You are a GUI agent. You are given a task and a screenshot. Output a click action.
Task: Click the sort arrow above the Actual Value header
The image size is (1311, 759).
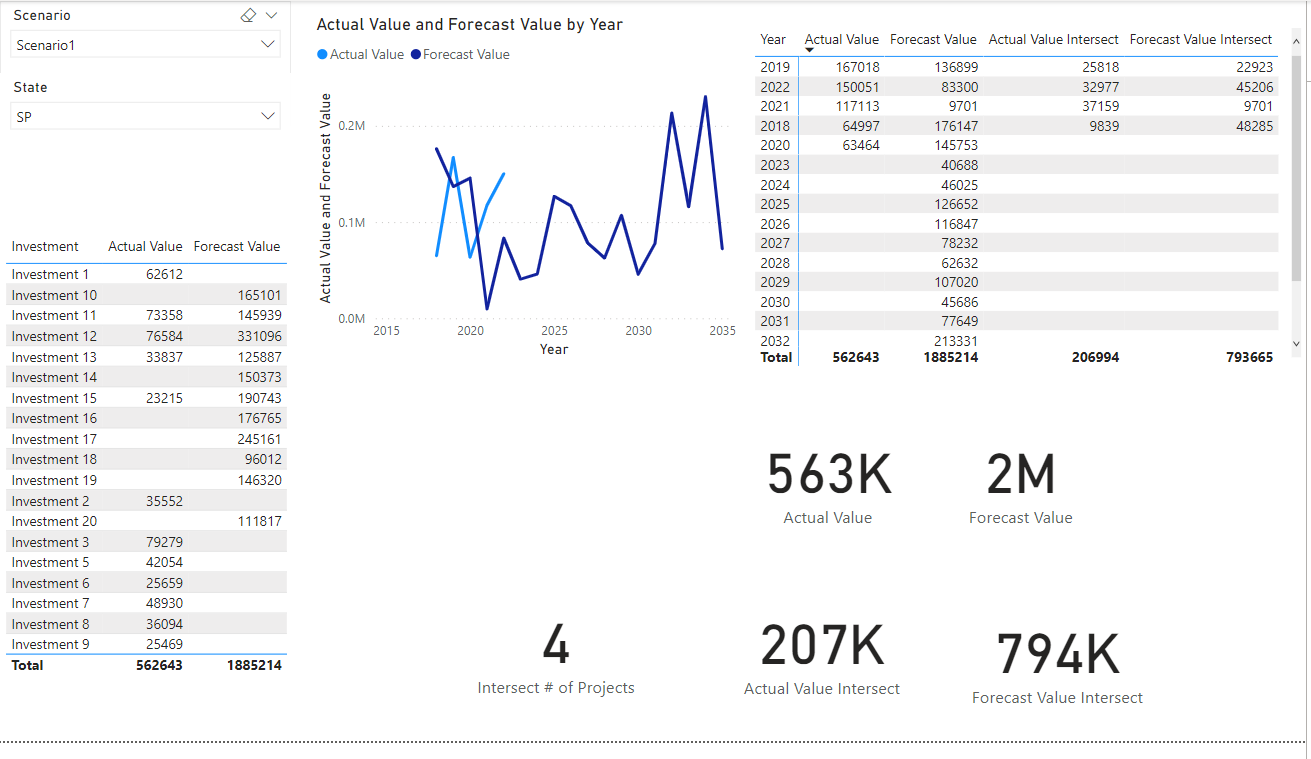[809, 49]
